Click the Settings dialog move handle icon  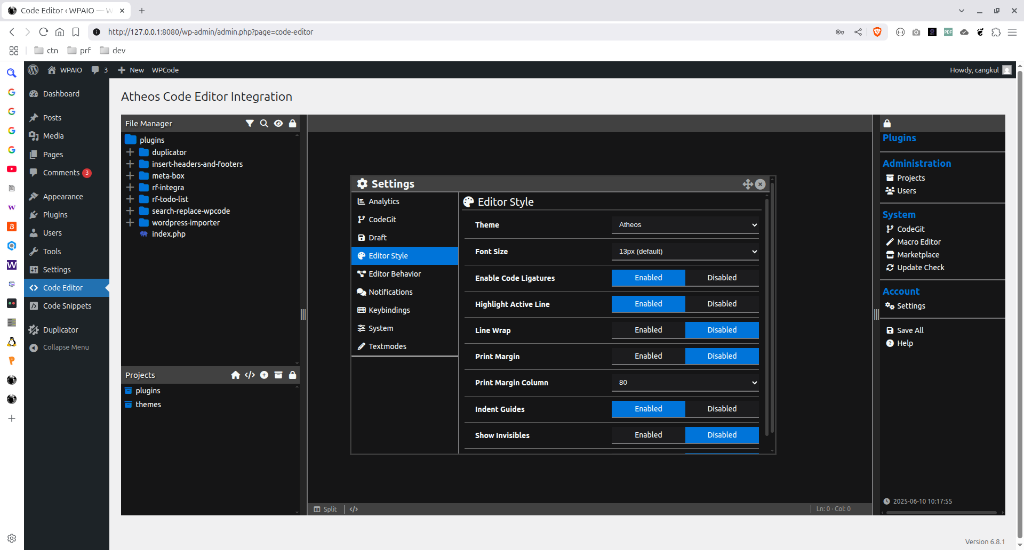click(748, 184)
